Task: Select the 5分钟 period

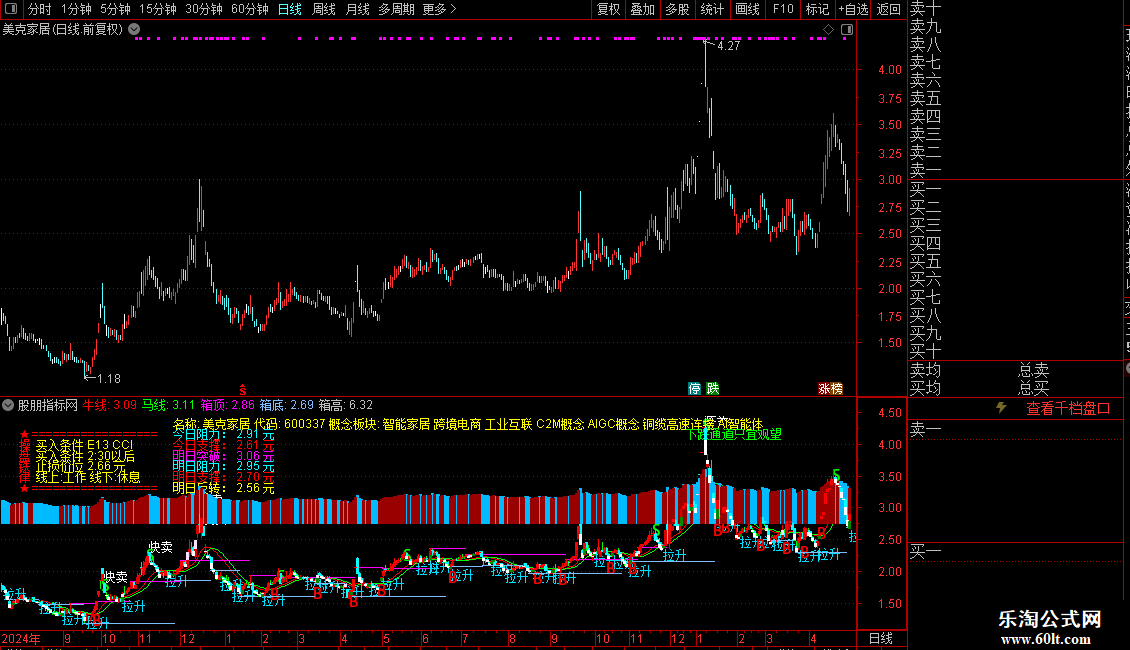Action: point(115,9)
